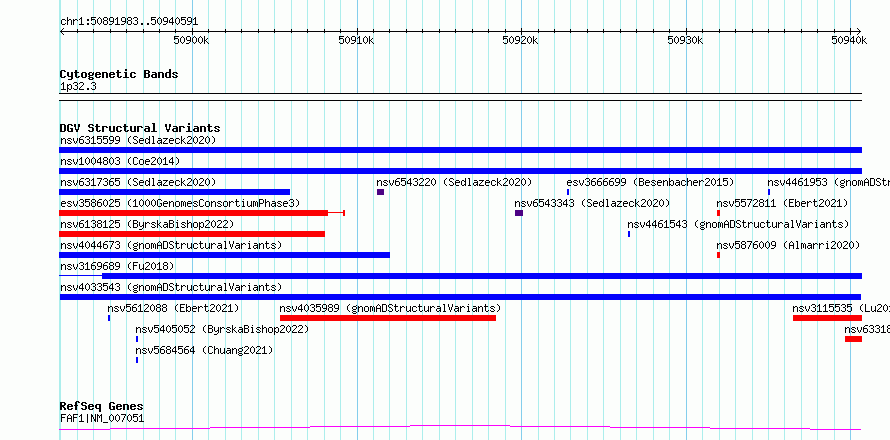Click the blue nsv5405052 marker
Image resolution: width=890 pixels, height=440 pixels.
(x=137, y=339)
